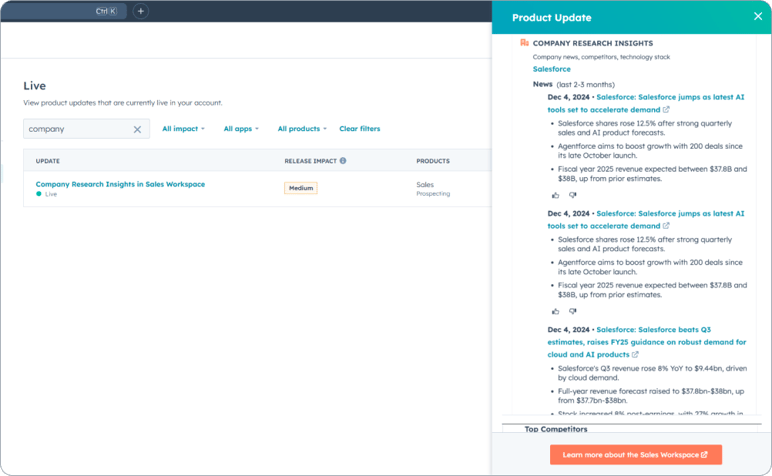
Task: Open Company Research Insights in Sales Workspace
Action: coord(120,184)
